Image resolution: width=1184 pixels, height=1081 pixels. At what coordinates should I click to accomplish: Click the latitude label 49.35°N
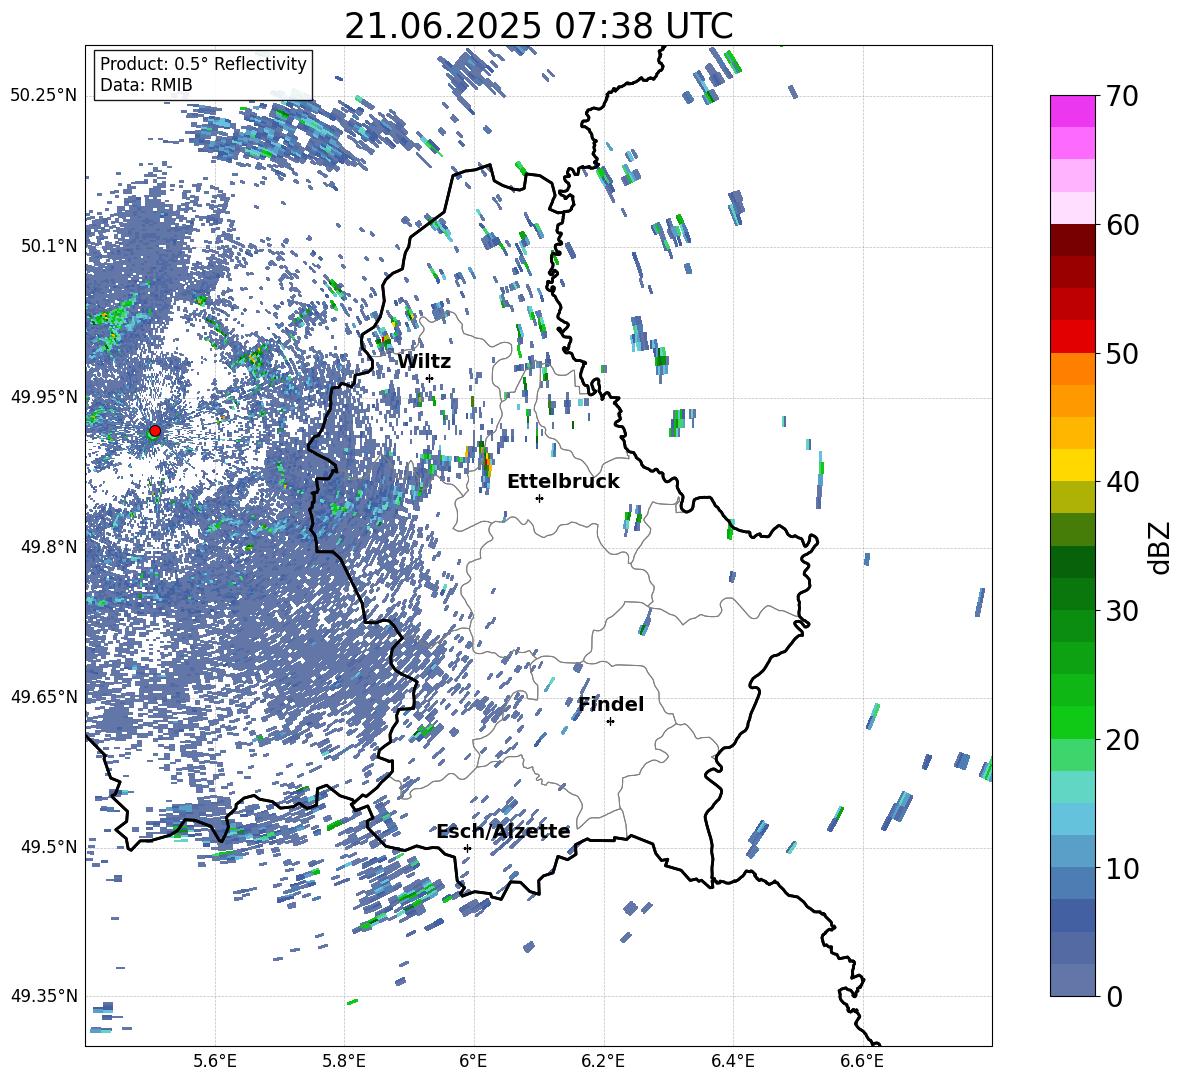(44, 996)
